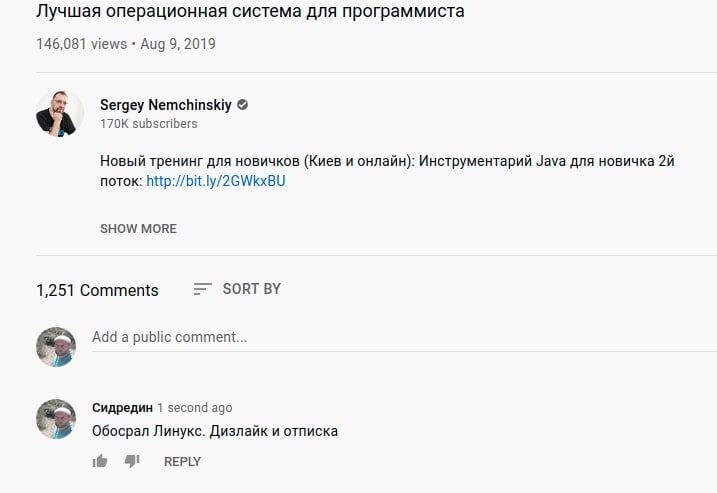Click the sort lines icon
This screenshot has height=493, width=717.
(x=202, y=289)
